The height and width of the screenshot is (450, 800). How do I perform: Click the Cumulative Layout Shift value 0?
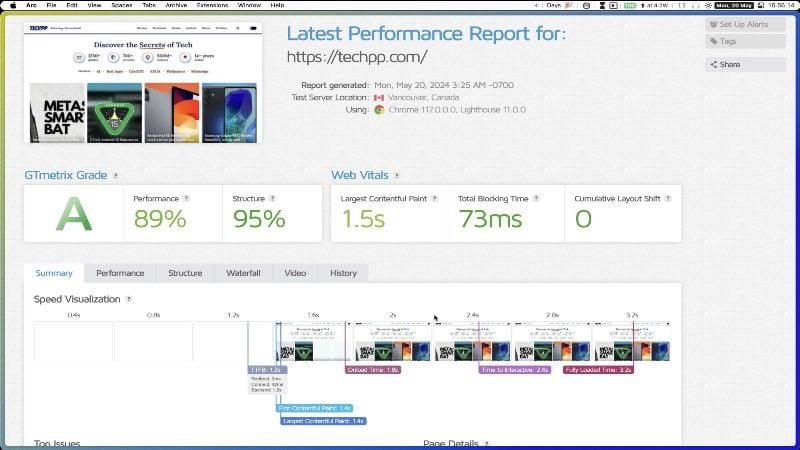[x=583, y=219]
